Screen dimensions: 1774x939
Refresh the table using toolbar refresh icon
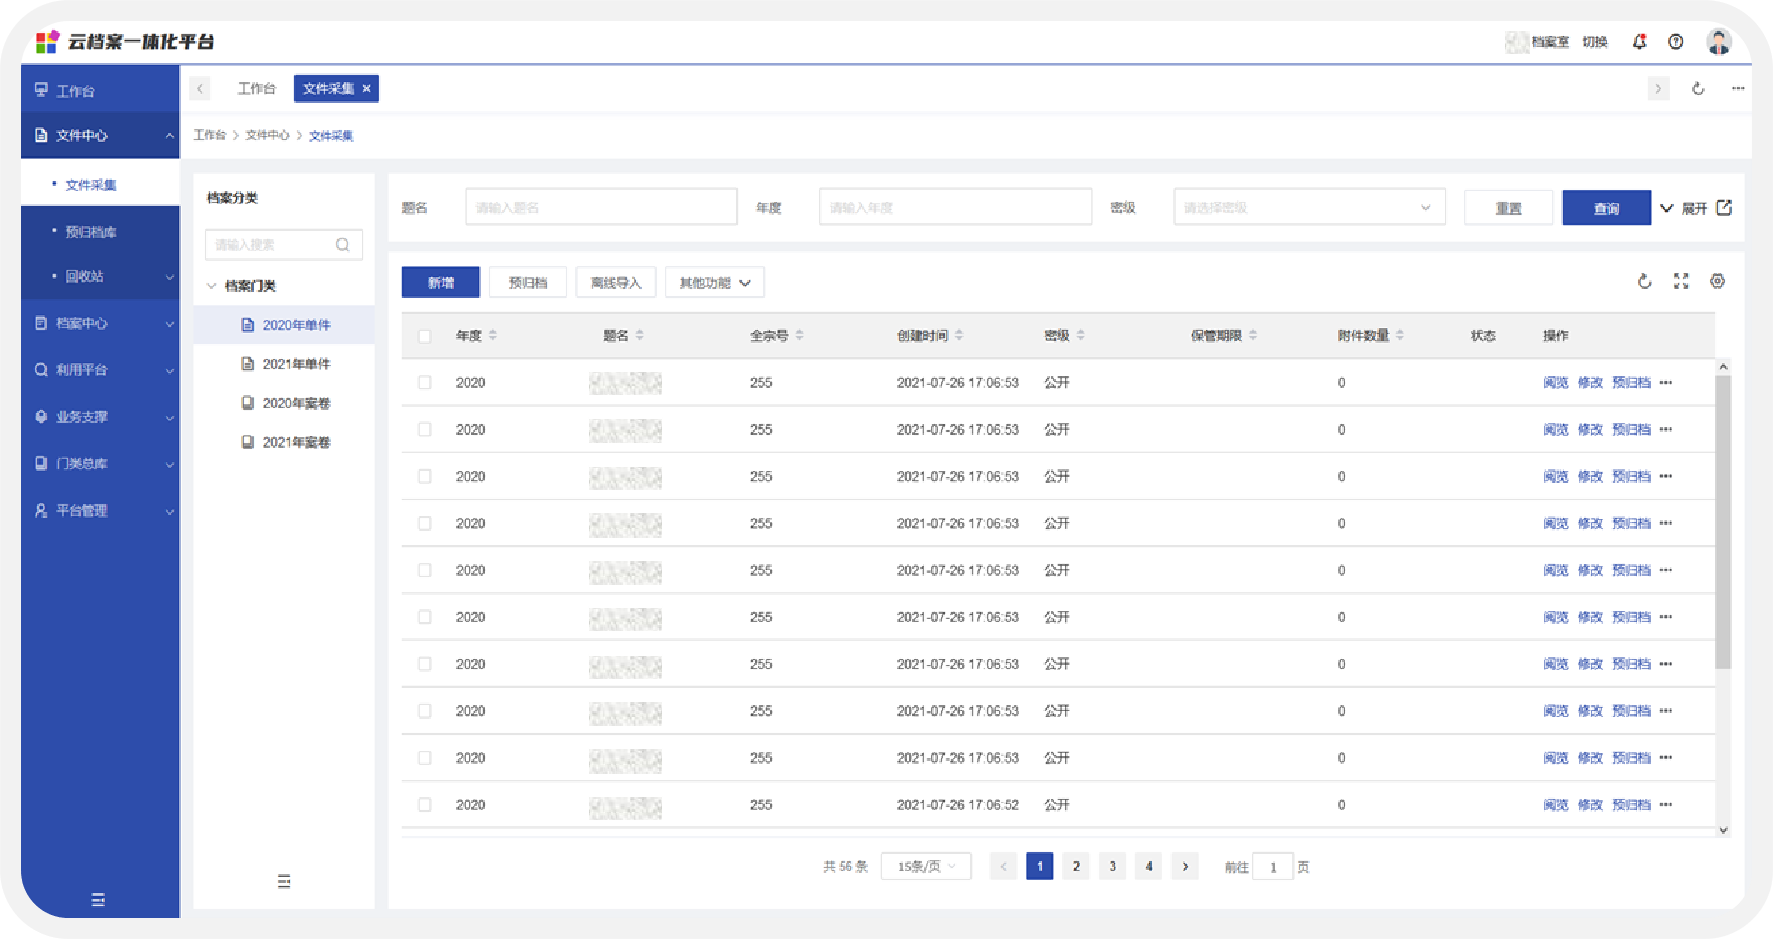coord(1644,282)
